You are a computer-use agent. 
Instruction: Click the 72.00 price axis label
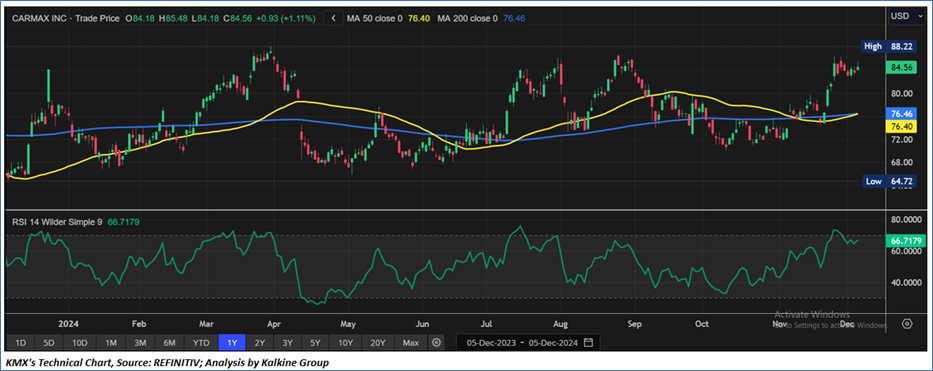900,139
